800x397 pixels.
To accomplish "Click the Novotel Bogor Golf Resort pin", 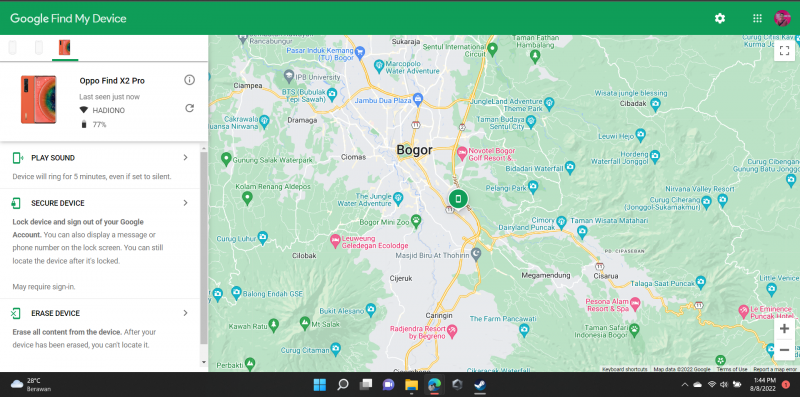I will pyautogui.click(x=462, y=152).
